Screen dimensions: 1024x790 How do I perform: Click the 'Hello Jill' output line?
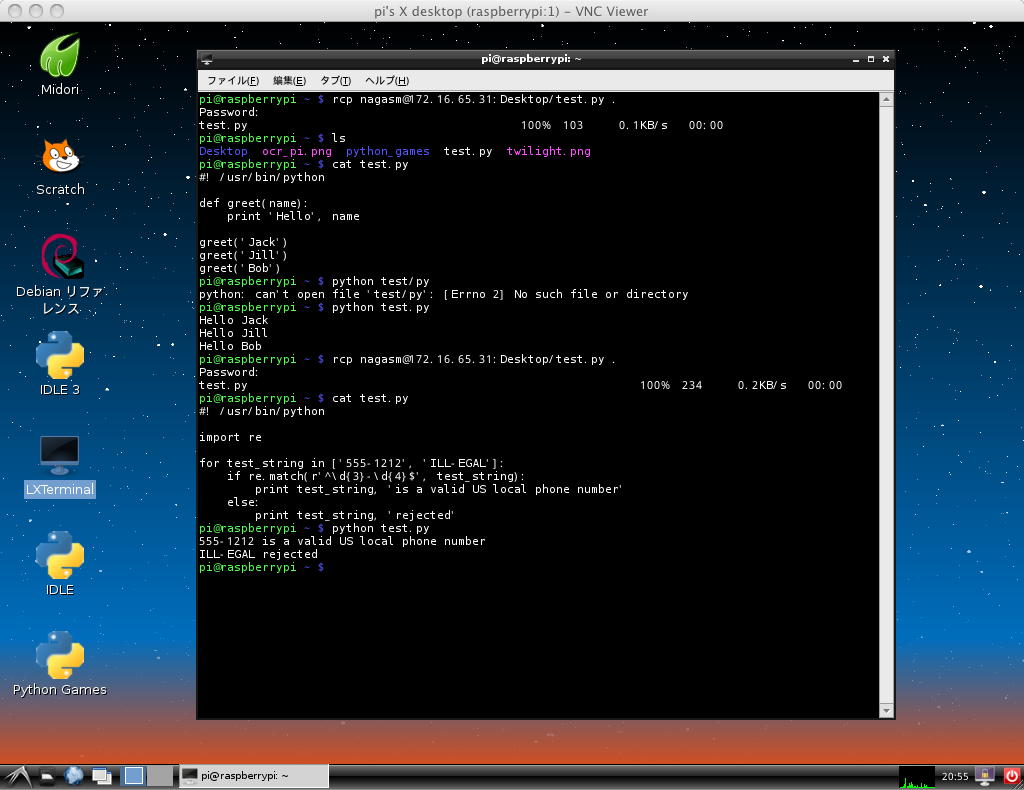[233, 333]
